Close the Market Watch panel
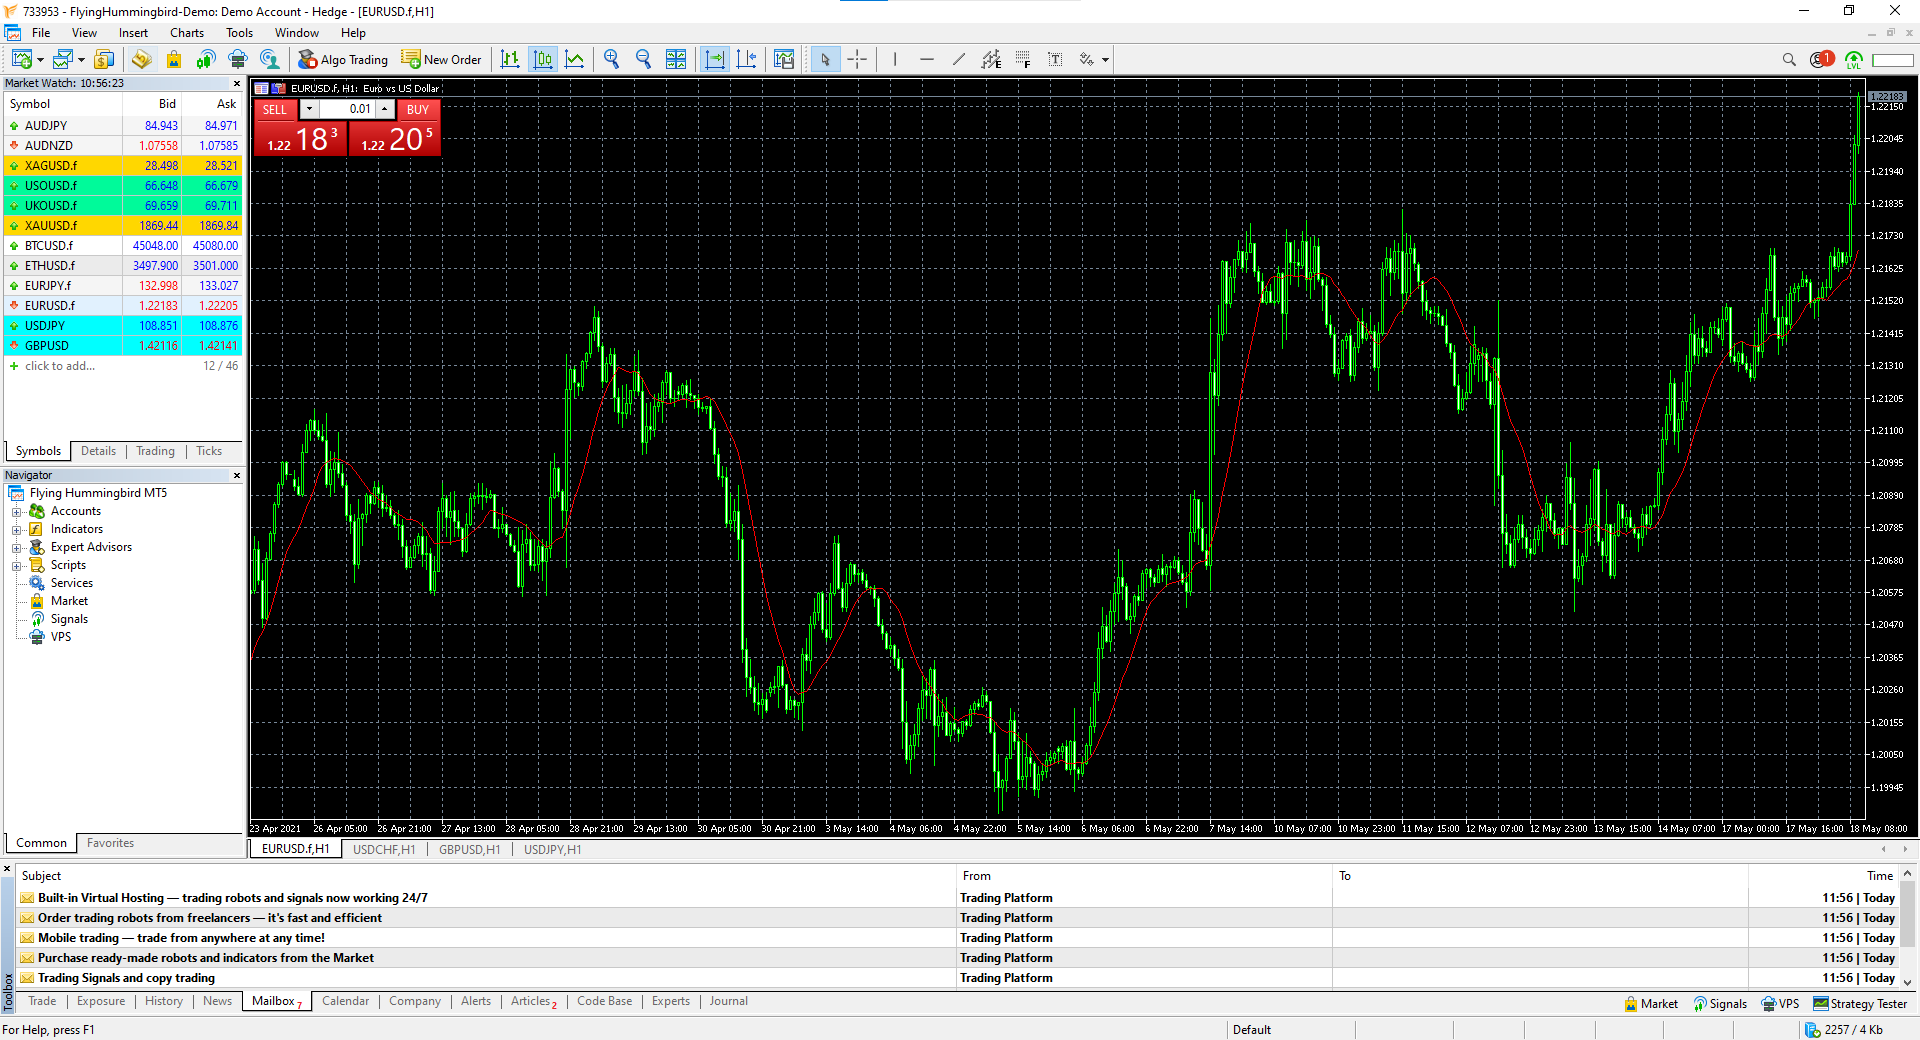This screenshot has width=1920, height=1040. 237,84
